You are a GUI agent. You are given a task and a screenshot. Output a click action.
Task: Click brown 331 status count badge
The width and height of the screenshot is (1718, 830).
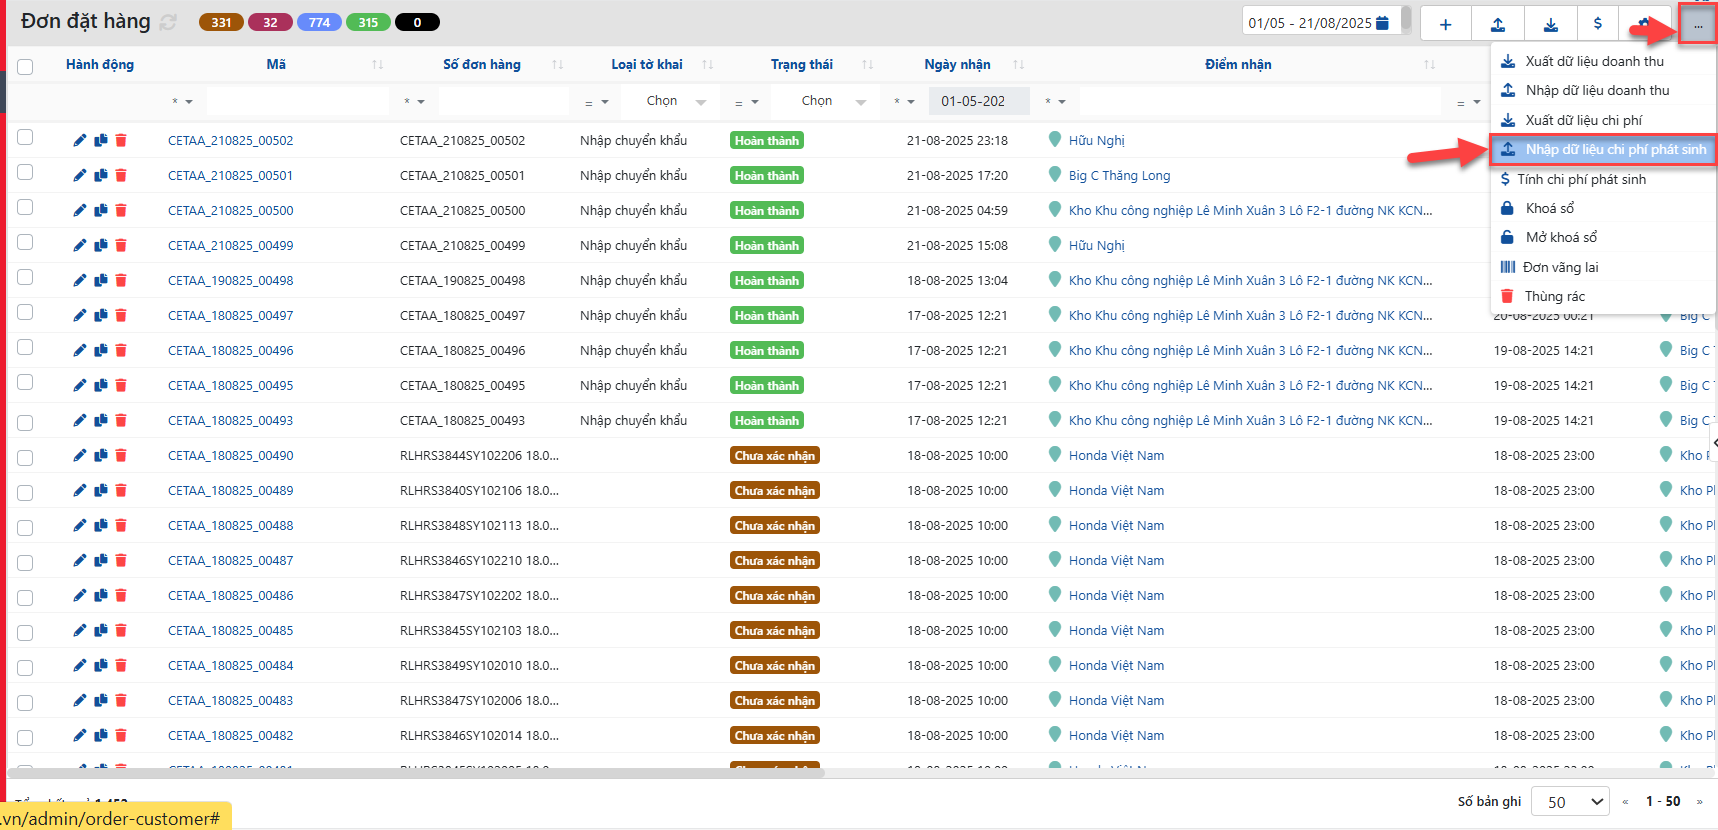coord(221,22)
